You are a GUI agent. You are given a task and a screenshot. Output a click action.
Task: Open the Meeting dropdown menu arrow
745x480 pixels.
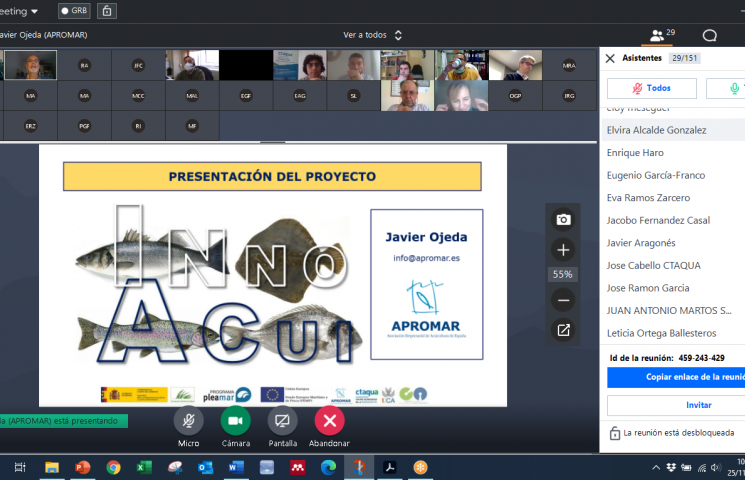34,11
